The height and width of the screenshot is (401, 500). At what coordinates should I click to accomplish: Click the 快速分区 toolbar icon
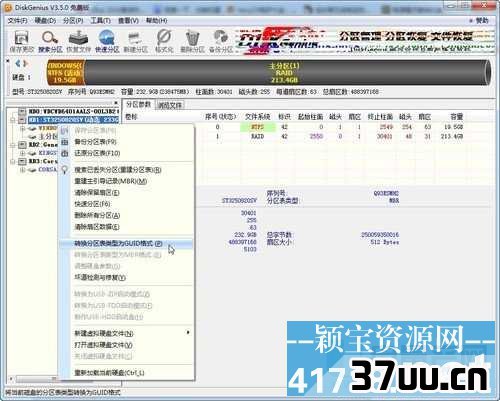[x=107, y=38]
